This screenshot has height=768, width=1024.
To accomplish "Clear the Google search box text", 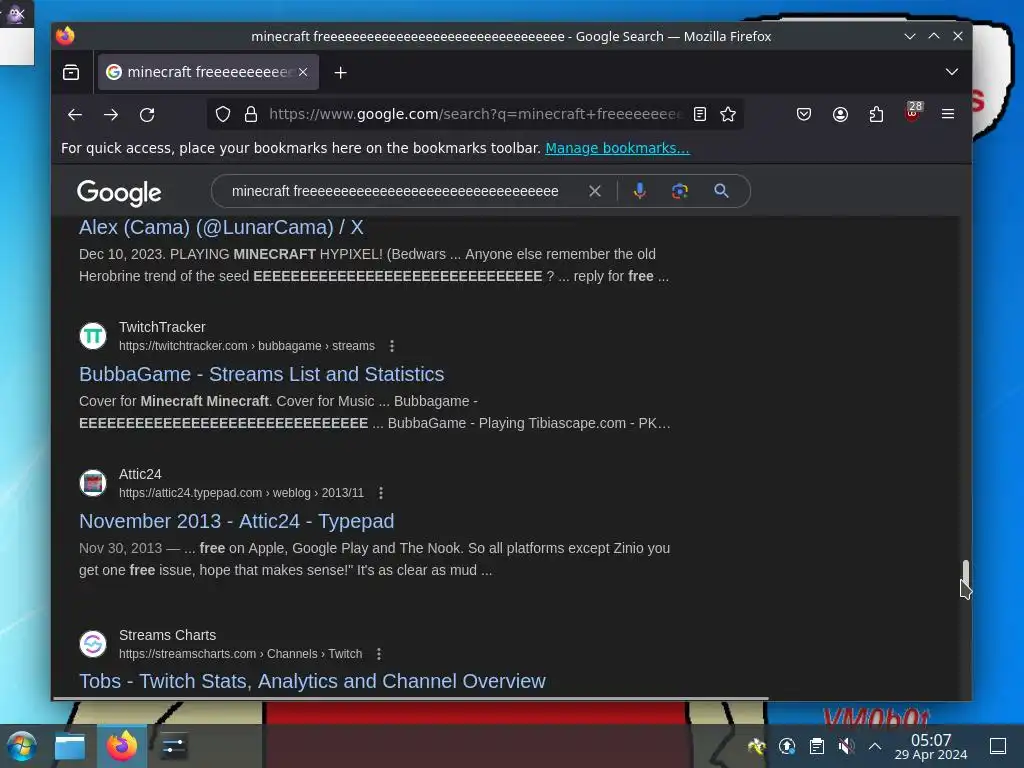I will 594,191.
